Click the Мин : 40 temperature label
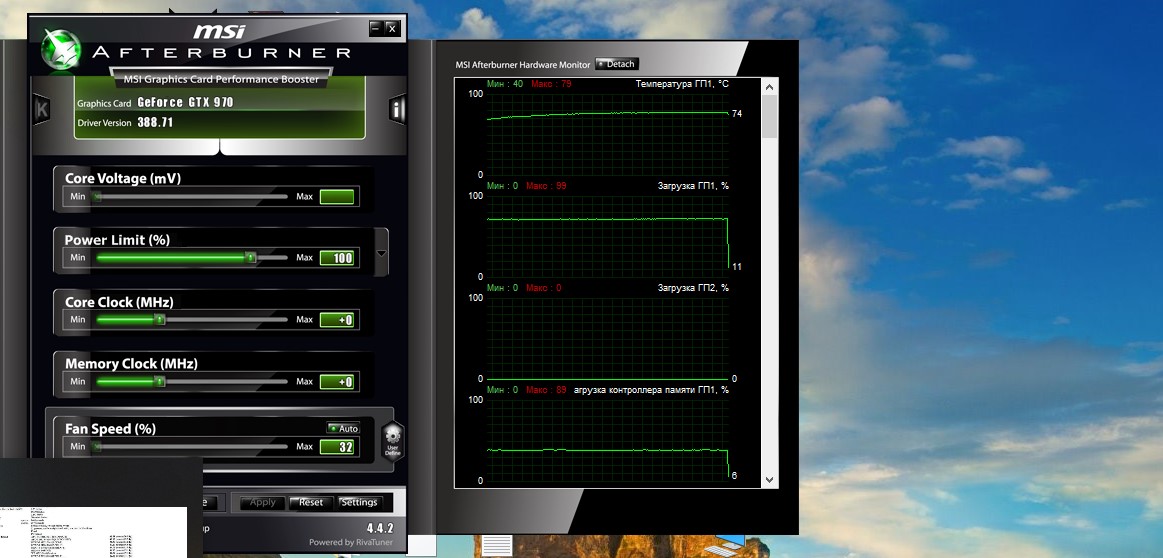Viewport: 1163px width, 558px height. click(504, 84)
